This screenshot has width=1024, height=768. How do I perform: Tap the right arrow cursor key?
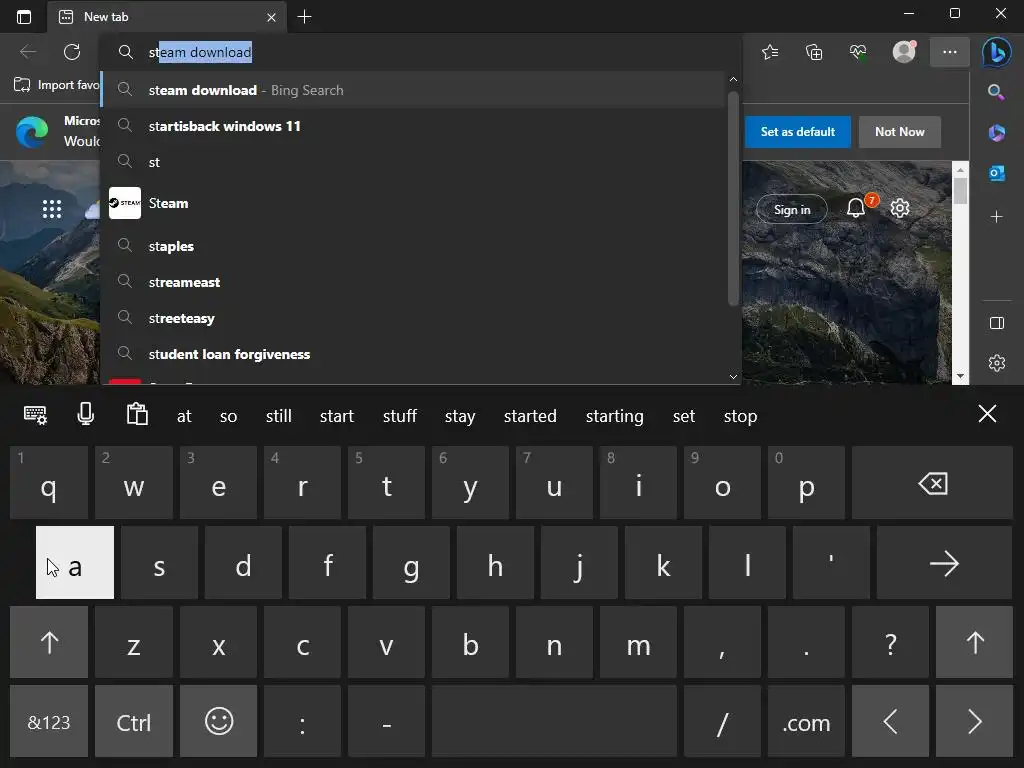(974, 722)
